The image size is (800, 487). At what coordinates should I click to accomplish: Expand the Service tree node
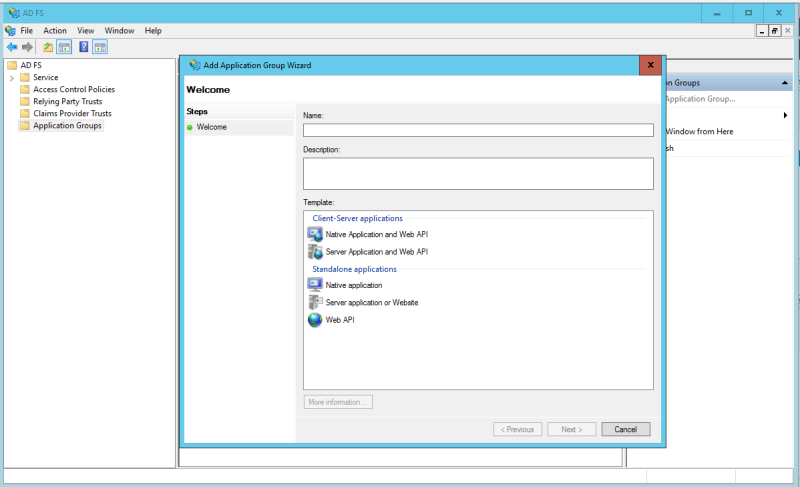click(x=11, y=78)
